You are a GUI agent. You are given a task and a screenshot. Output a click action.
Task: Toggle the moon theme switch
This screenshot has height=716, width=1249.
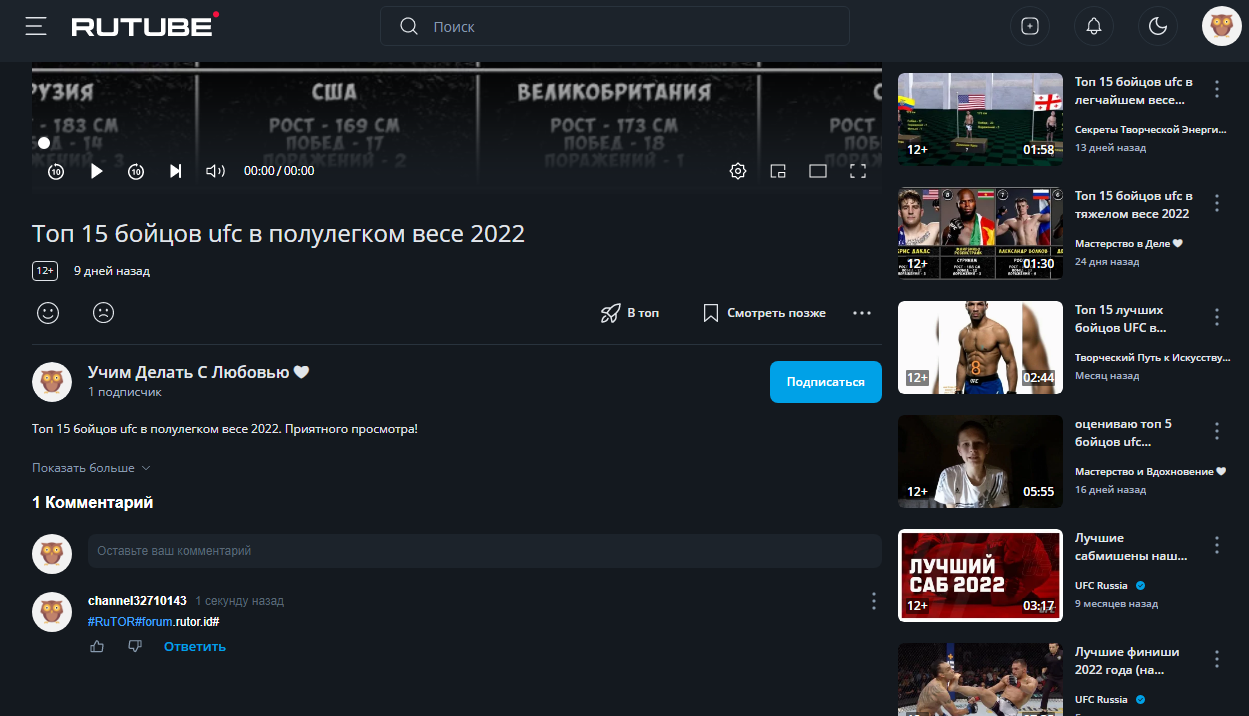click(1158, 27)
